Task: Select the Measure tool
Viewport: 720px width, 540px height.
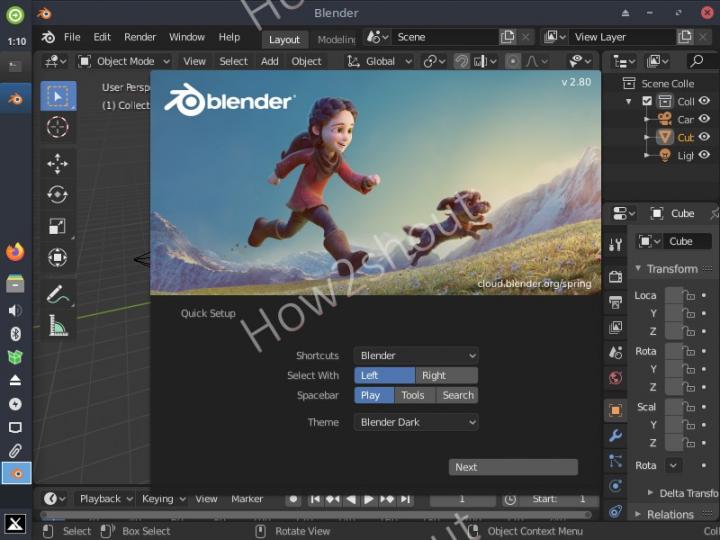Action: point(58,326)
